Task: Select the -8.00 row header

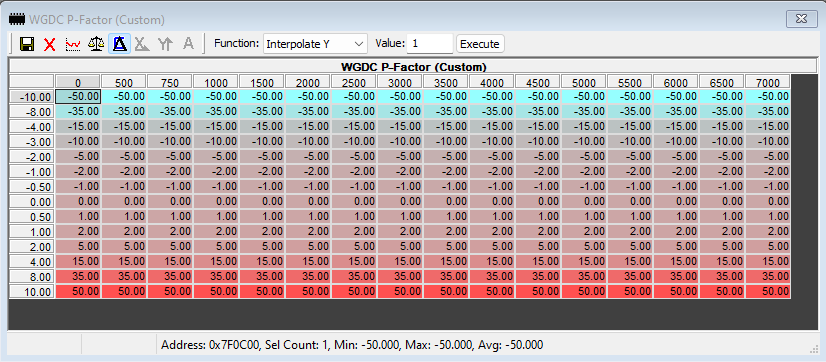Action: [x=32, y=112]
